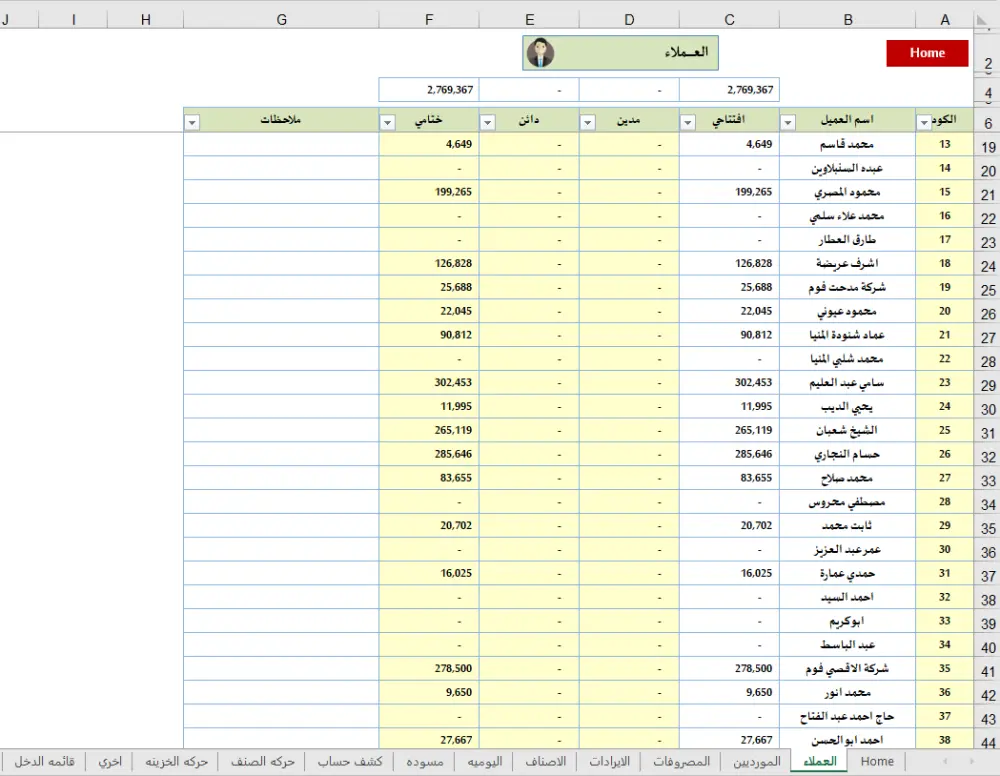Open the filter dropdown on الكود column
Viewport: 1000px width, 776px height.
tap(923, 122)
